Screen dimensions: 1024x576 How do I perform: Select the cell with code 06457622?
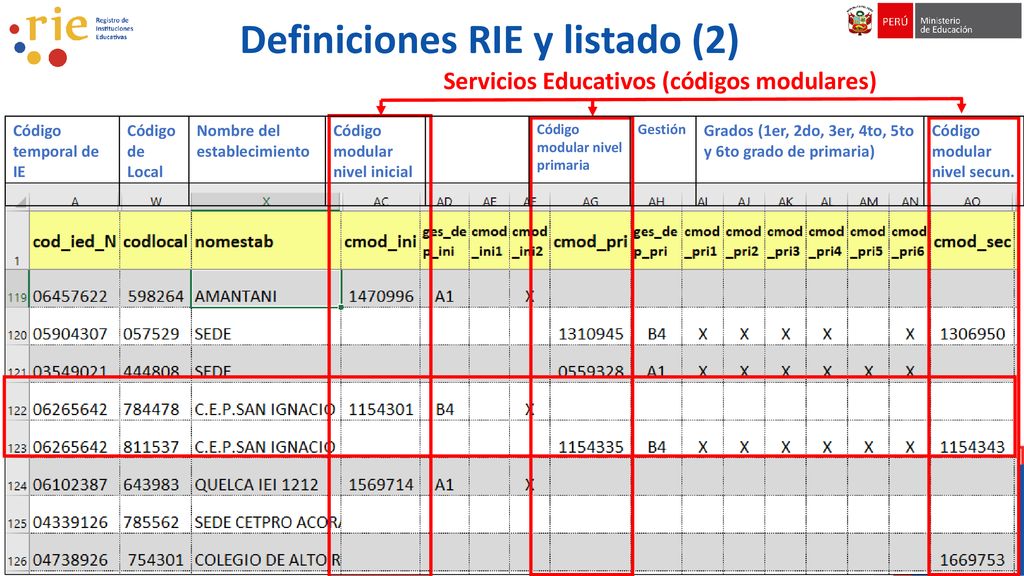point(74,289)
